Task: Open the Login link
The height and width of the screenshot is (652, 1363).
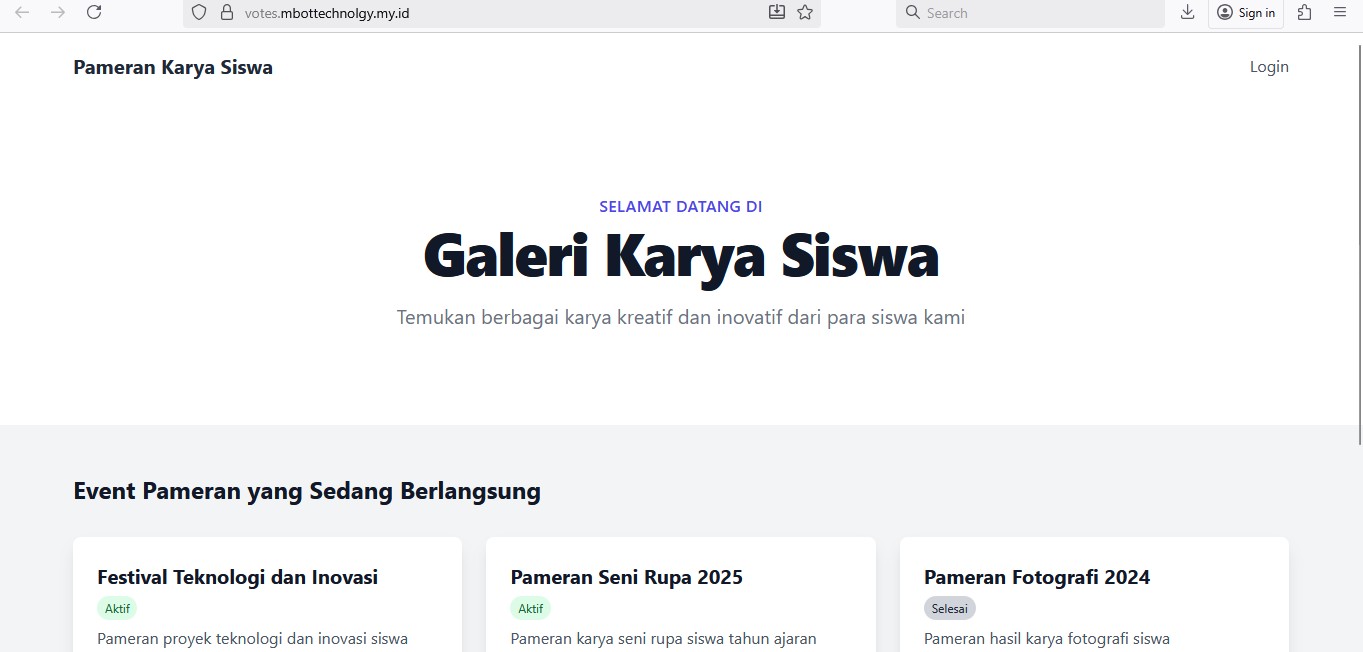Action: (1268, 66)
